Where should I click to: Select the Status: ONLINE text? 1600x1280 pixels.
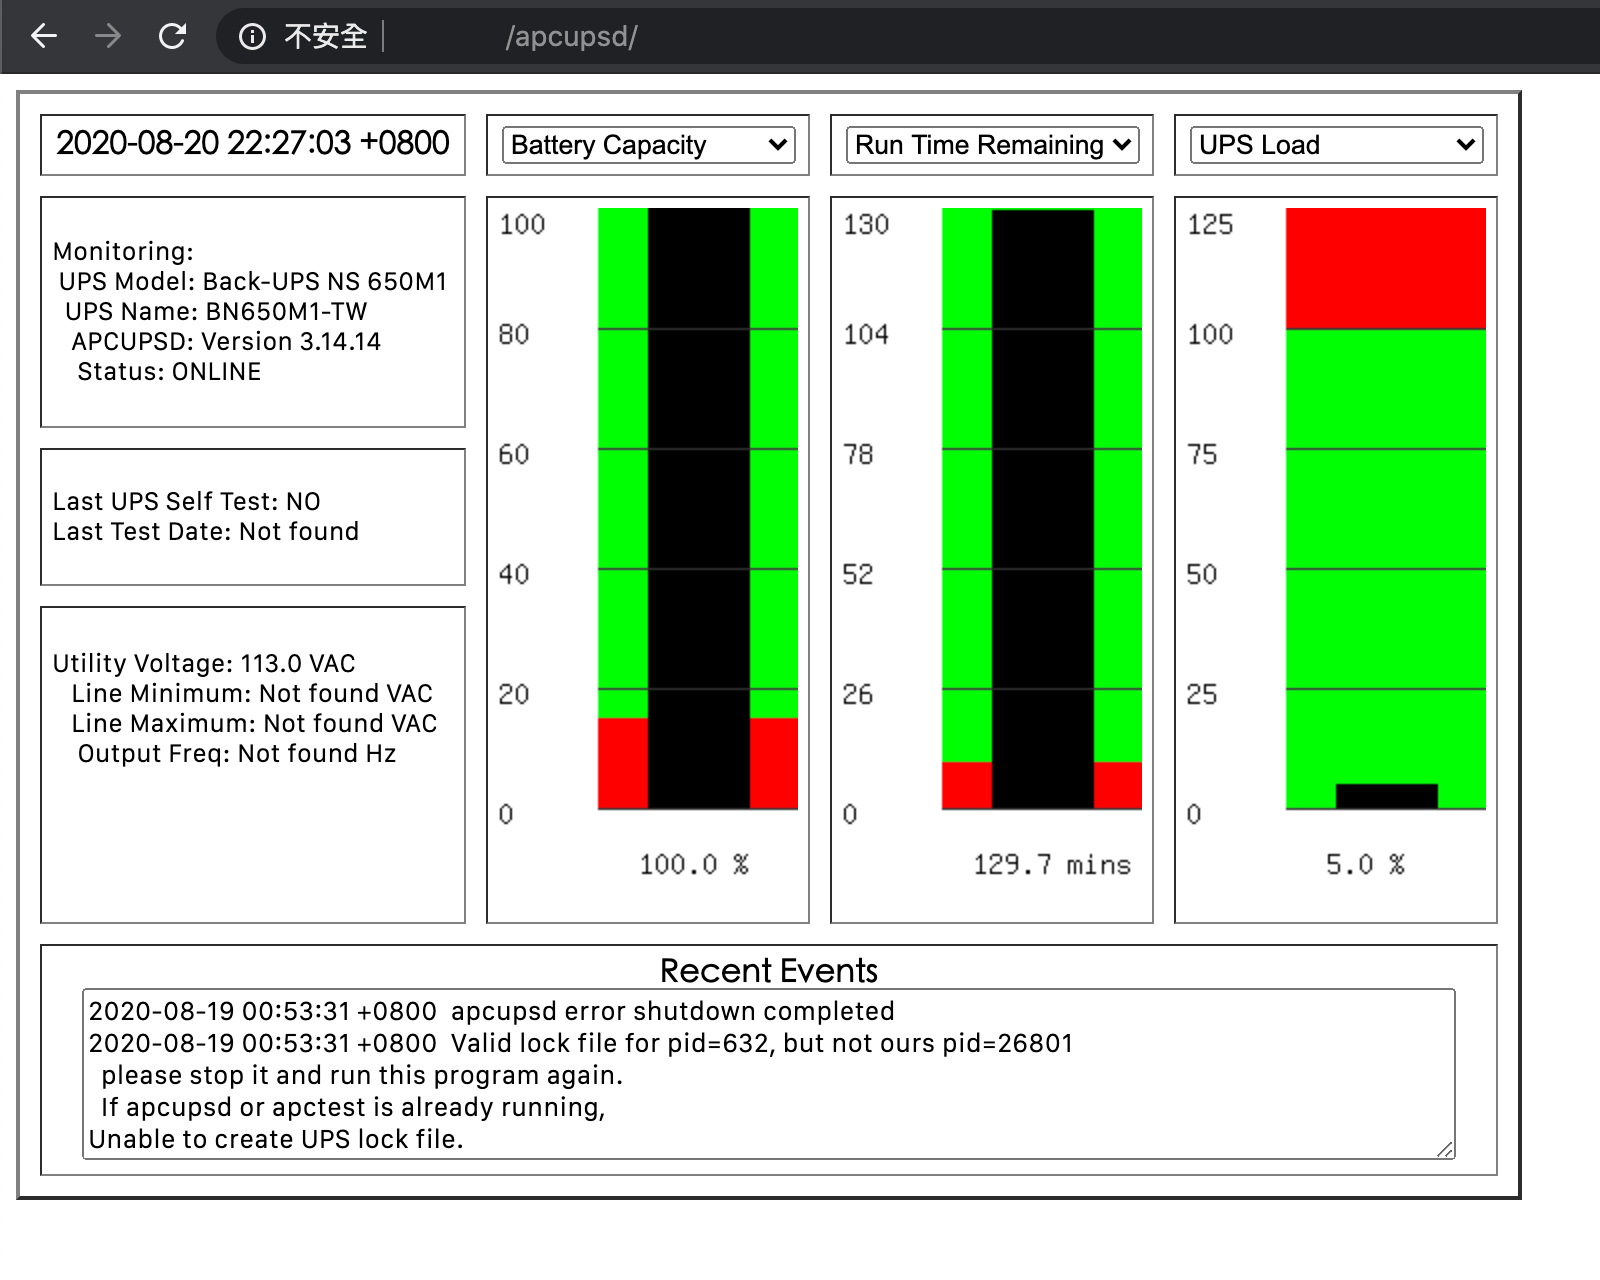[168, 371]
